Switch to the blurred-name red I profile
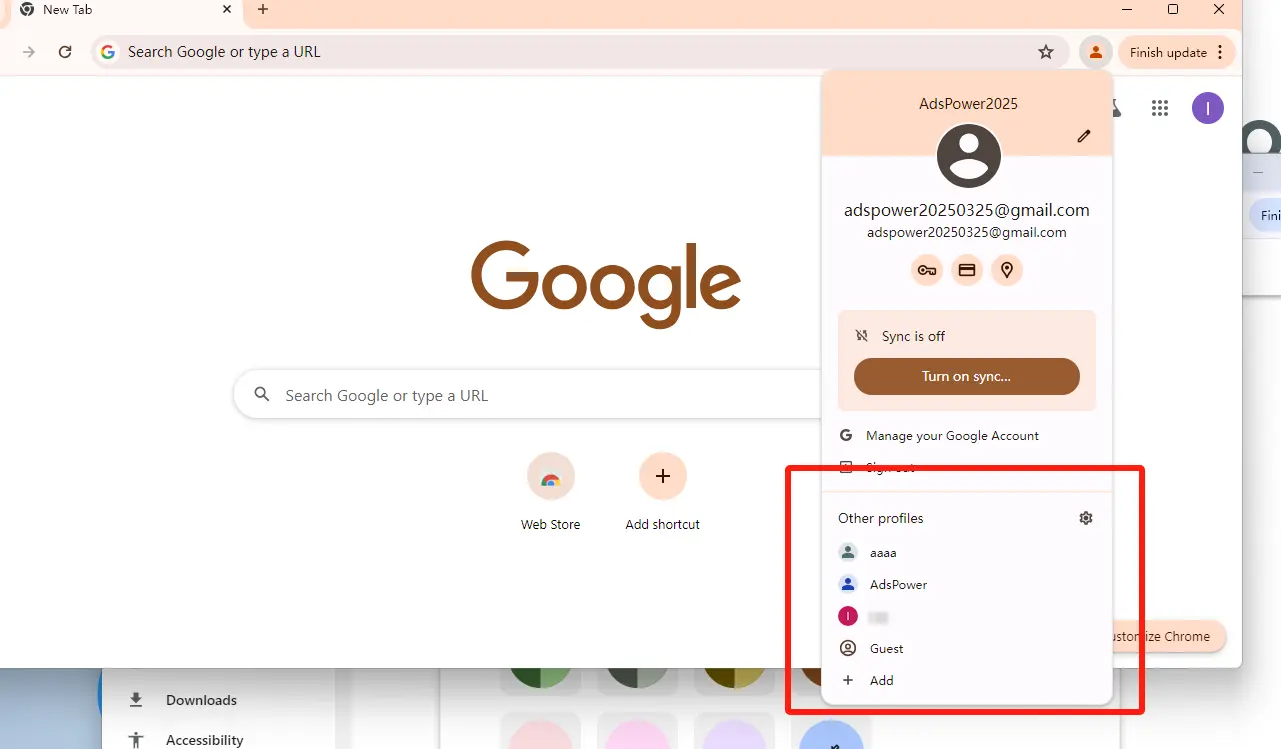This screenshot has height=749, width=1281. 967,616
